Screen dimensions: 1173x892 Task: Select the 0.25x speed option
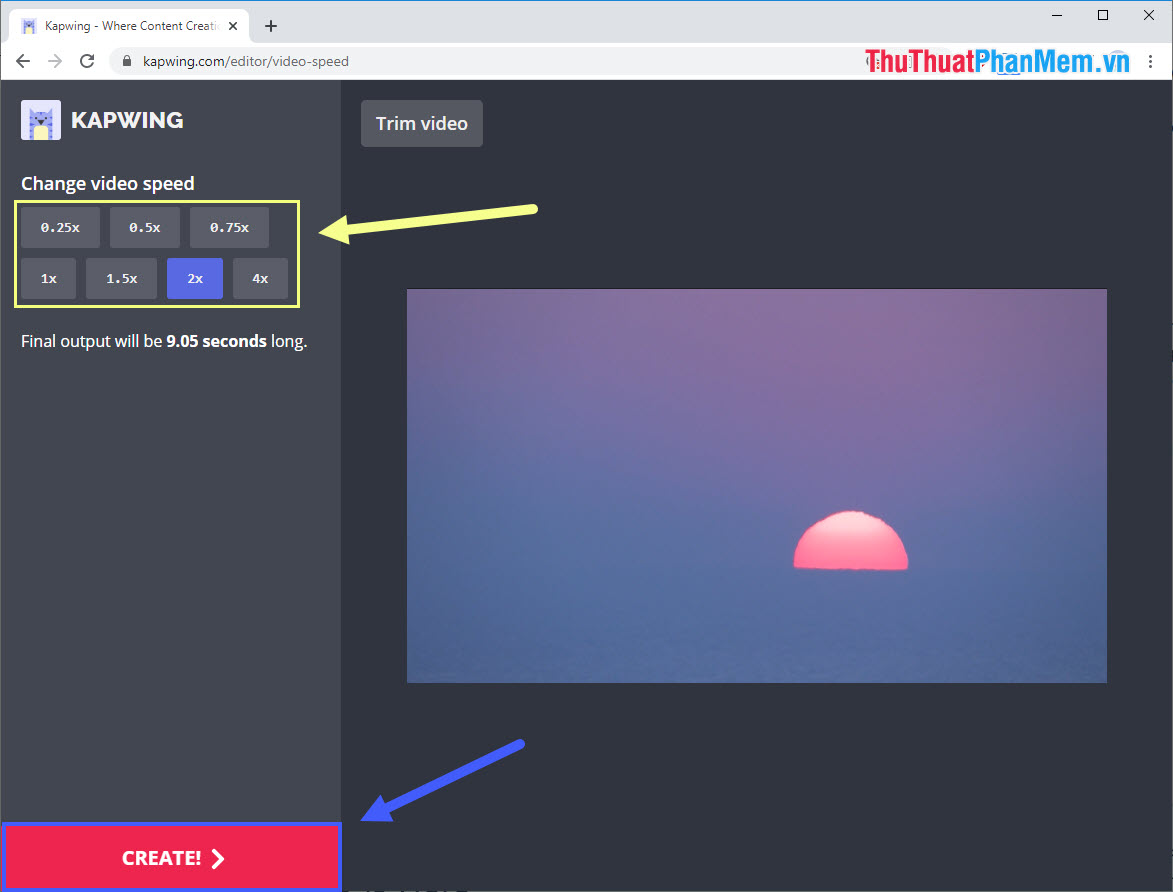click(59, 227)
